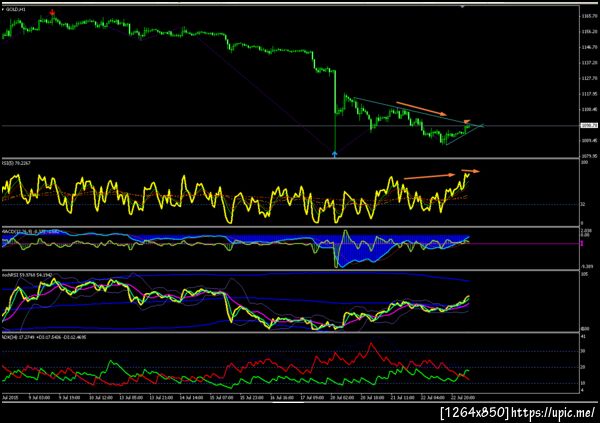600x423 pixels.
Task: Click the MACD indicator label
Action: coord(31,232)
